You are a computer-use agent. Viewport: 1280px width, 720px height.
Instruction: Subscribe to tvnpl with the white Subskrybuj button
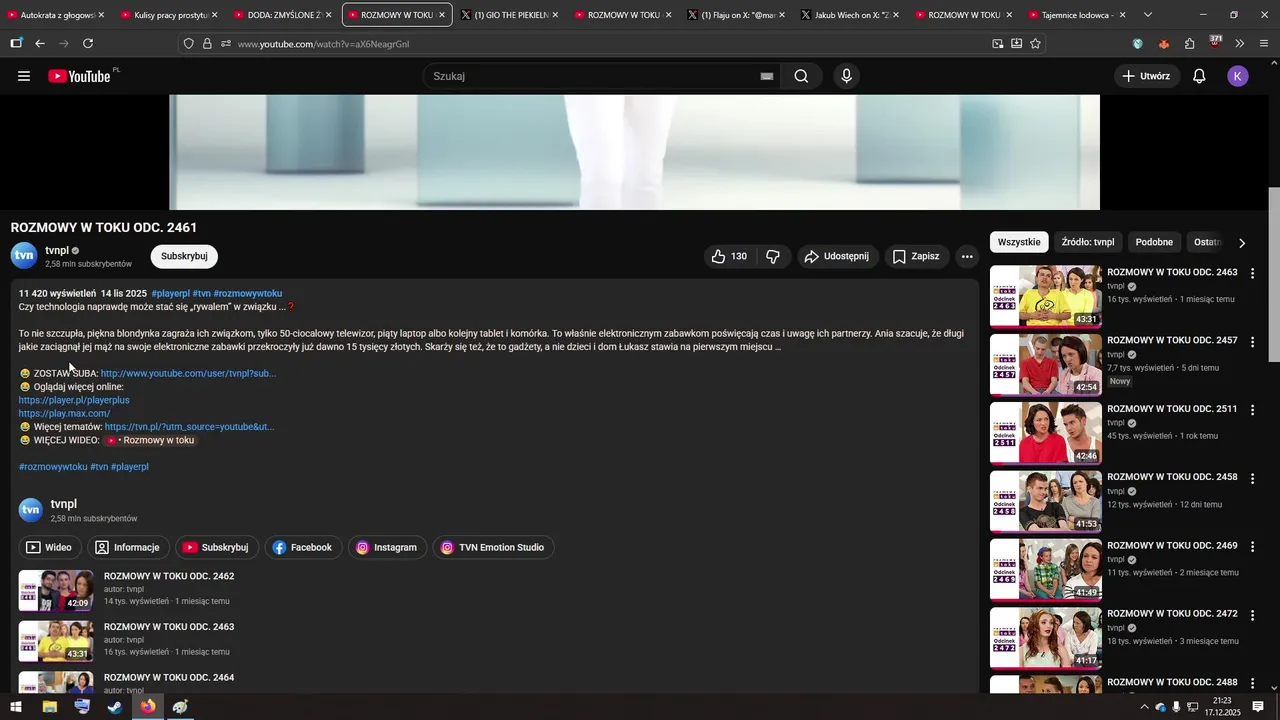pyautogui.click(x=184, y=256)
